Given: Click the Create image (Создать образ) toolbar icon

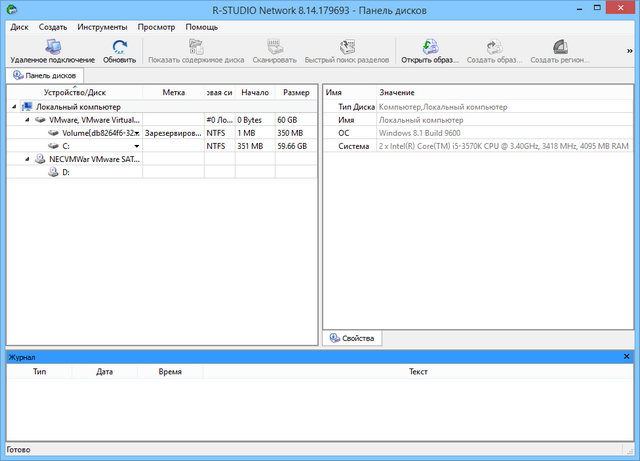Looking at the screenshot, I should tap(492, 47).
